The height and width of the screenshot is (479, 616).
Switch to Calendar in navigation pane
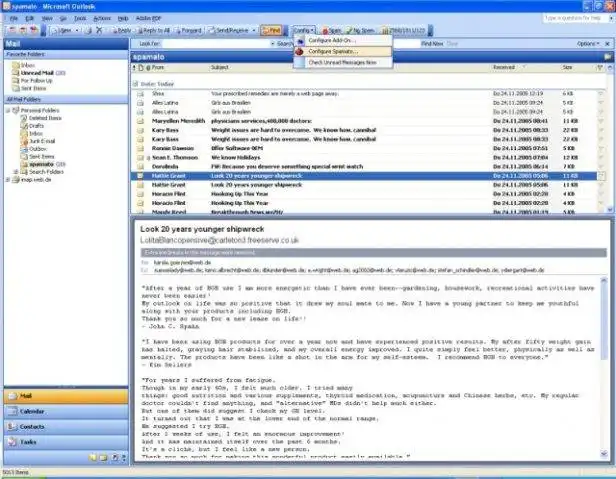(x=66, y=411)
